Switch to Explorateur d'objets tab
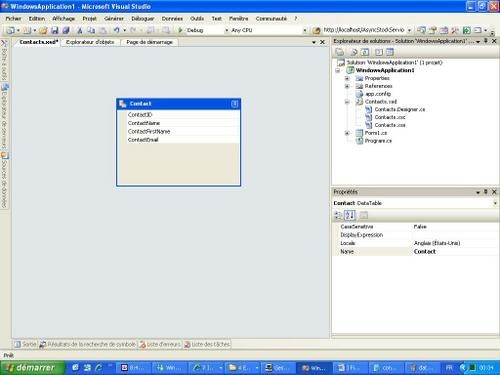The image size is (500, 375). tap(90, 42)
